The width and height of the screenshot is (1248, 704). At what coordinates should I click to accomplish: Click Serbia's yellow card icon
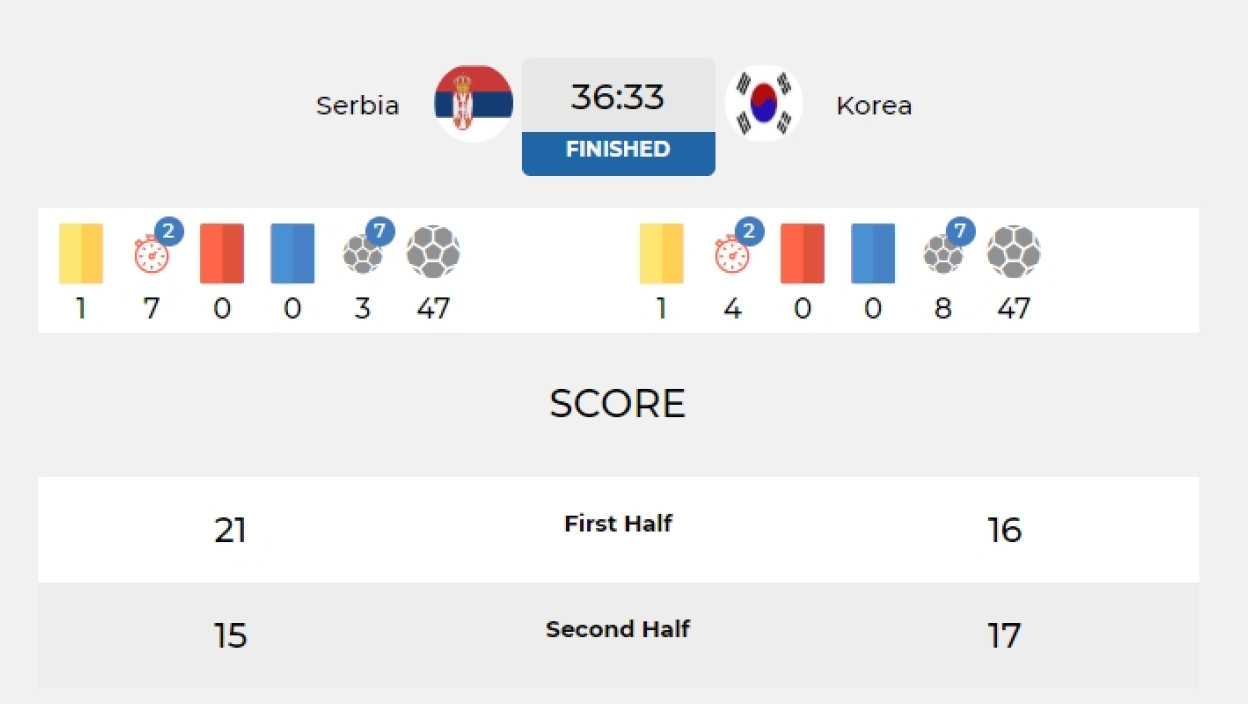tap(81, 253)
